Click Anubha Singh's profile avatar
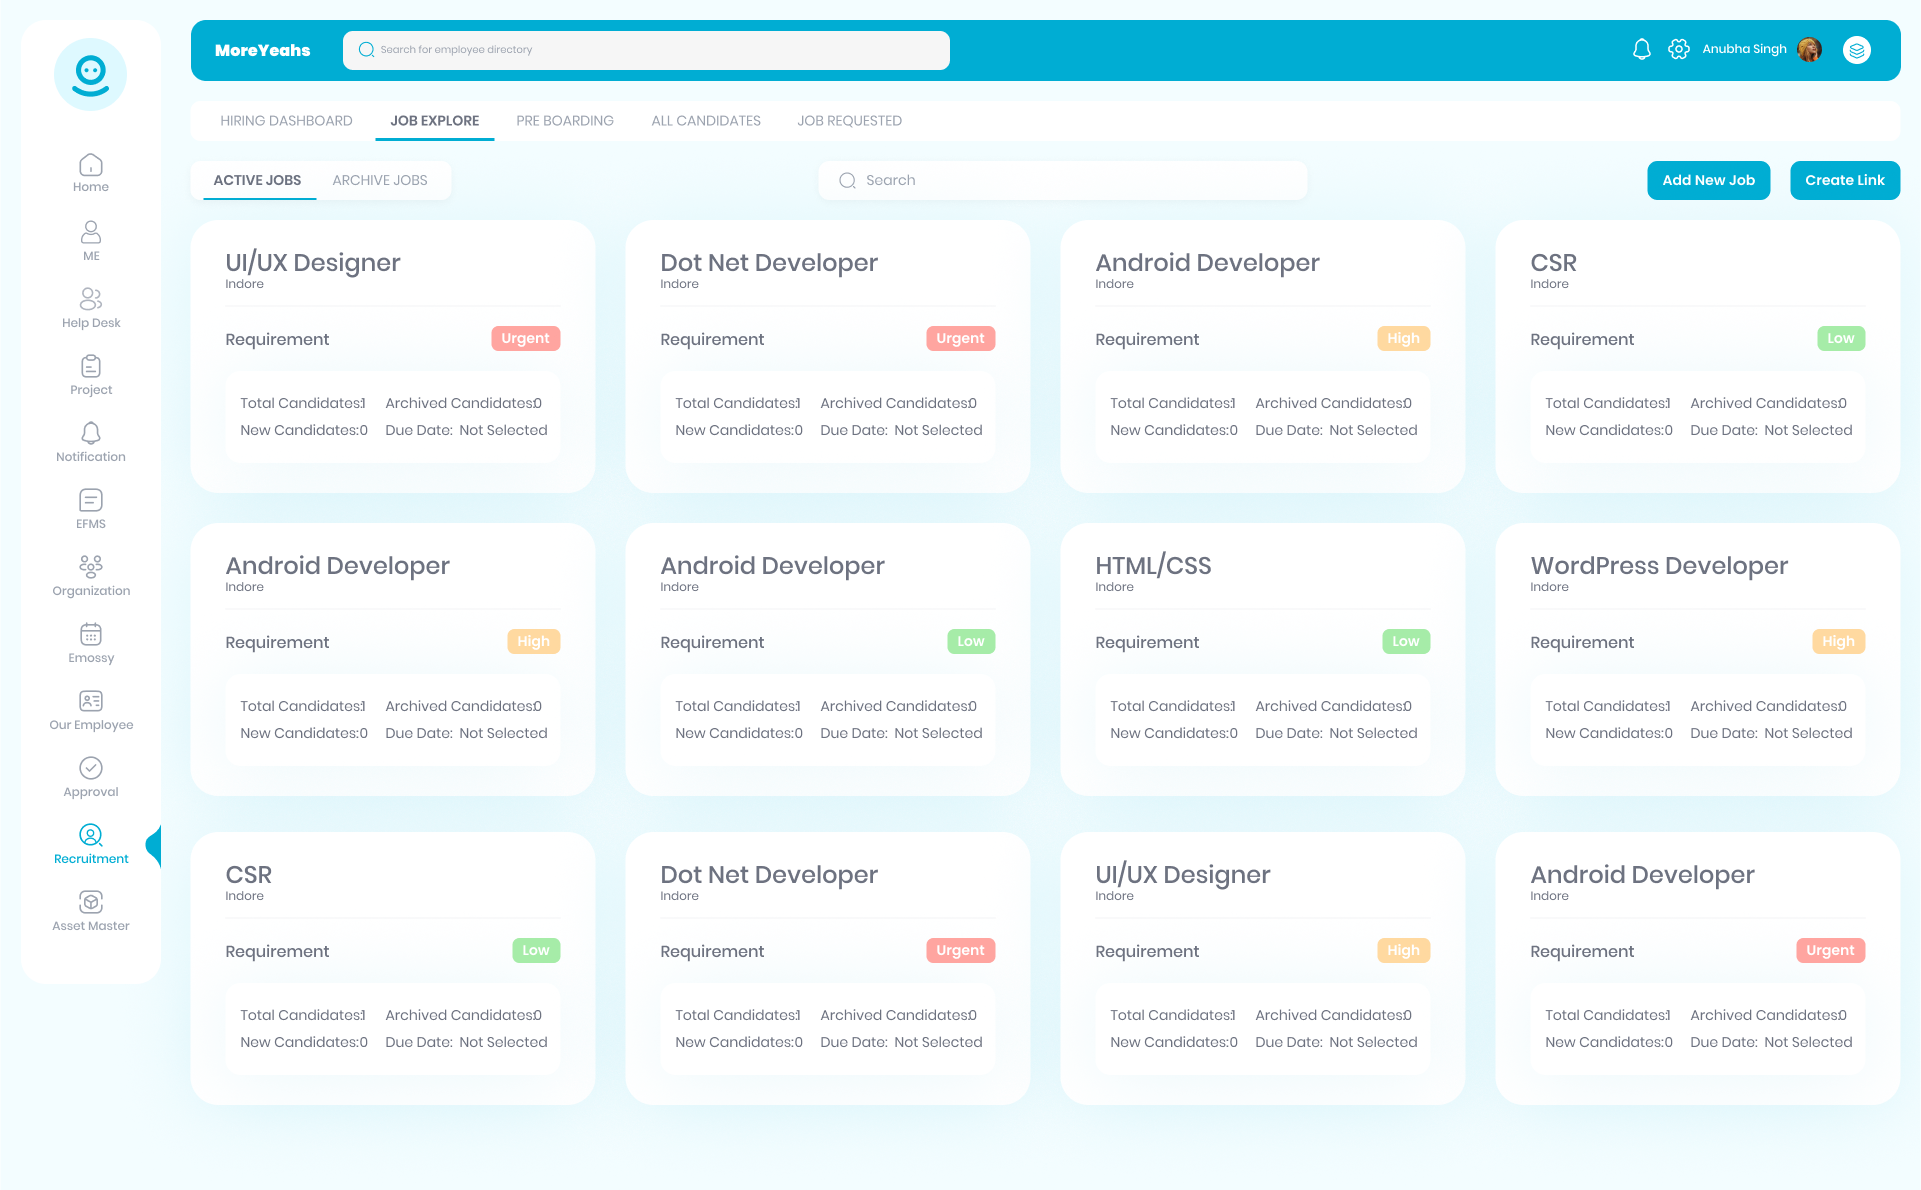Screen dimensions: 1921x1190 coord(1809,49)
